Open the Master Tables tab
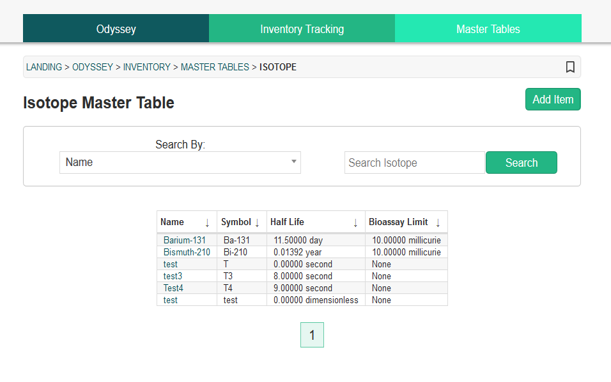 pos(488,28)
